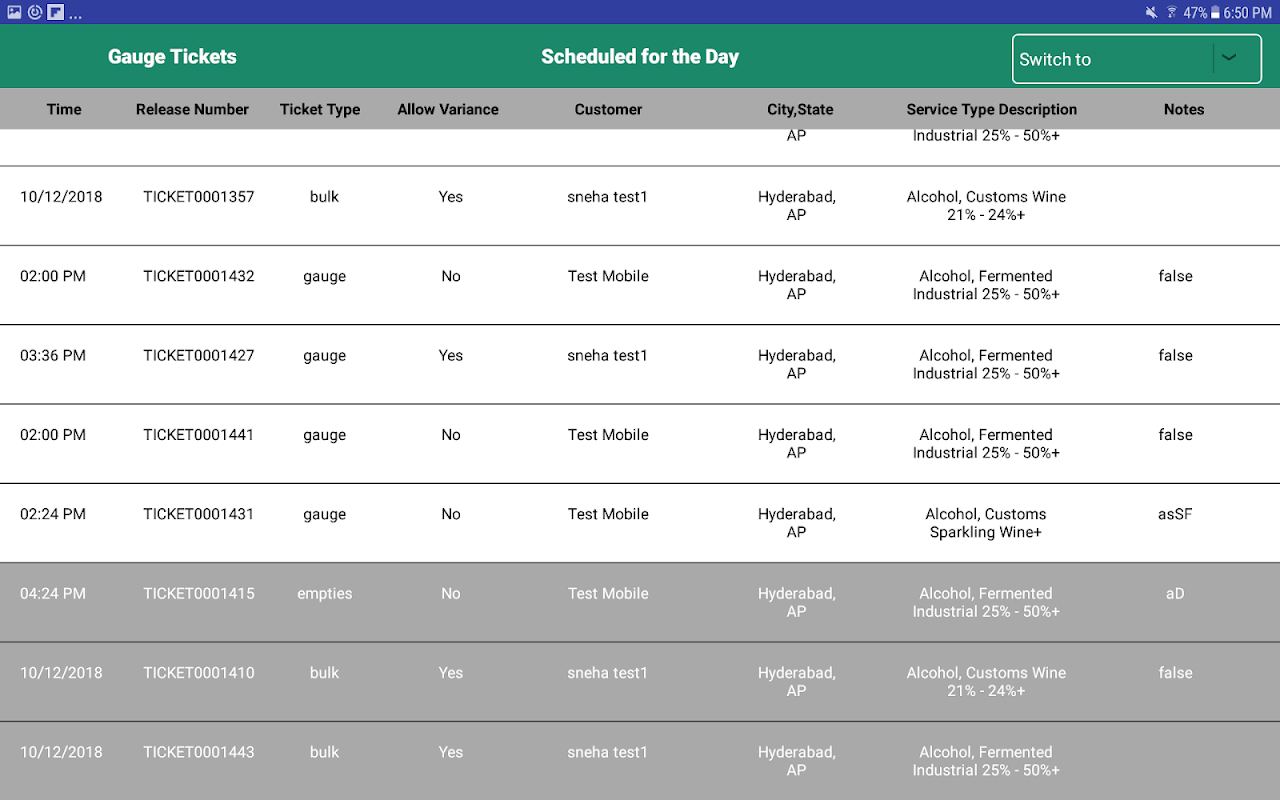The image size is (1280, 800).
Task: Select the Scheduled for the Day heading
Action: click(640, 57)
